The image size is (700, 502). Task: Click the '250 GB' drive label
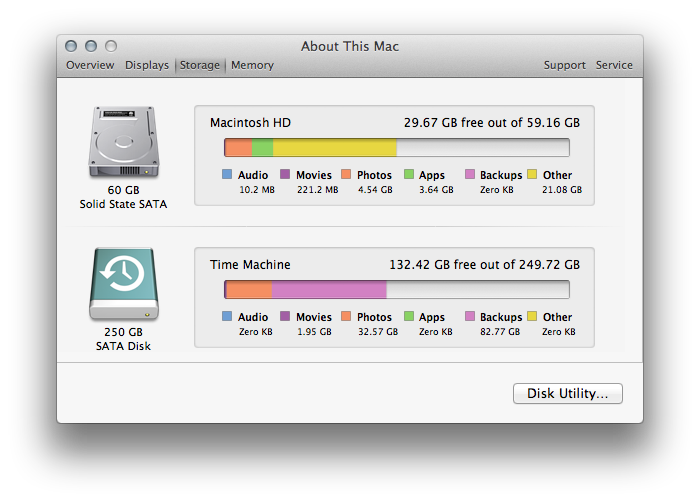[124, 332]
